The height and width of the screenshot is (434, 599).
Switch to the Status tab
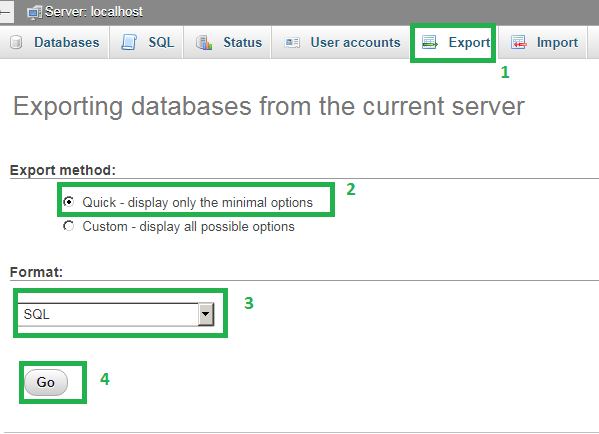pyautogui.click(x=227, y=42)
